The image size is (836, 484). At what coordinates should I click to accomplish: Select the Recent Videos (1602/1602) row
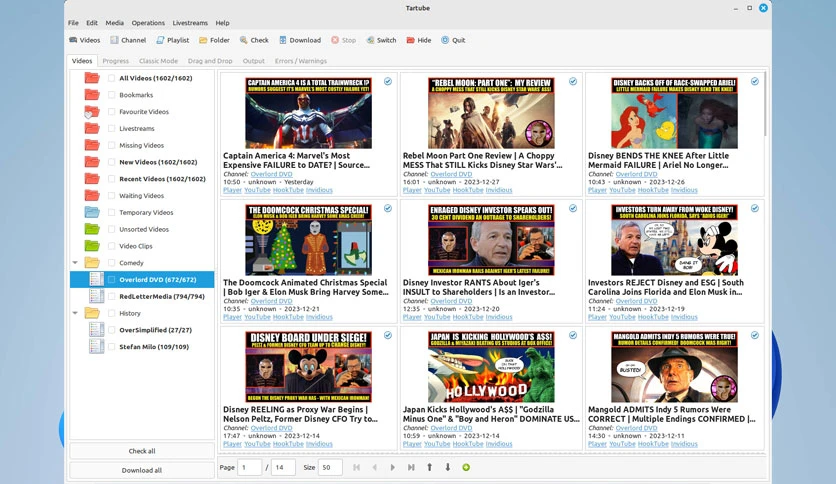click(142, 179)
